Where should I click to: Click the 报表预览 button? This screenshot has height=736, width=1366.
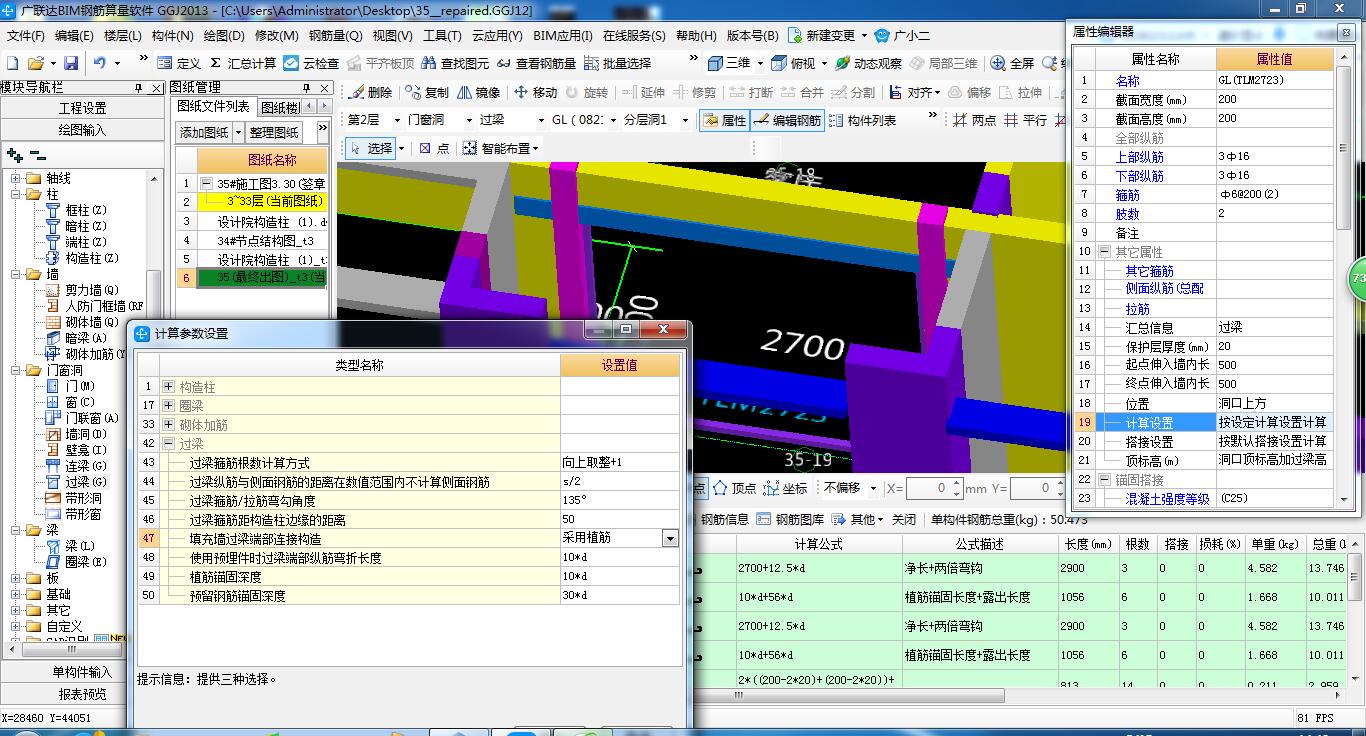pos(82,694)
